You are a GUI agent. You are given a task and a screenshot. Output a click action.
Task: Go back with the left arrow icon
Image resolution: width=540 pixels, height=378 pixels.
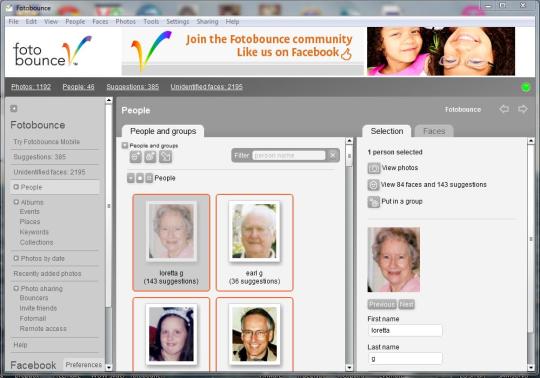point(504,109)
